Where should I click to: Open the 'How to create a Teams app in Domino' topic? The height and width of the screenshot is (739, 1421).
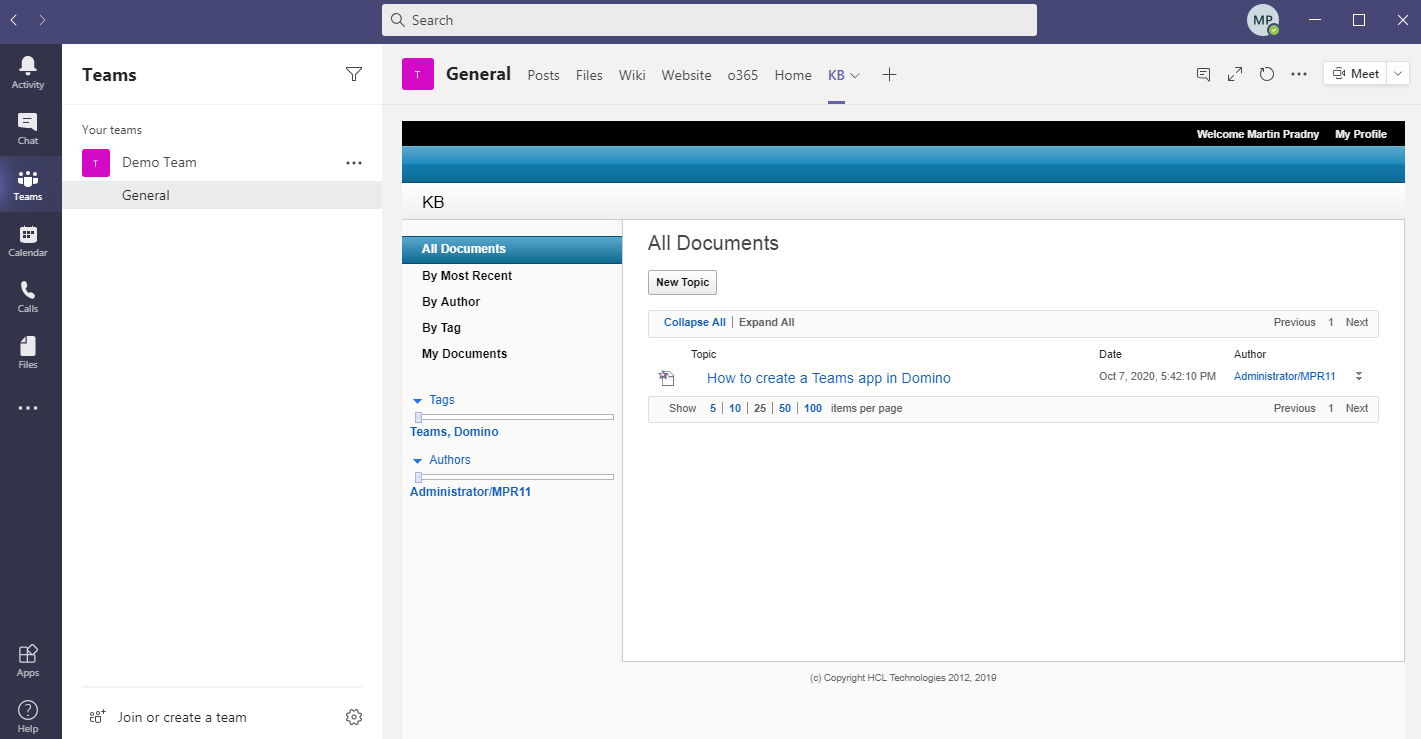coord(828,378)
